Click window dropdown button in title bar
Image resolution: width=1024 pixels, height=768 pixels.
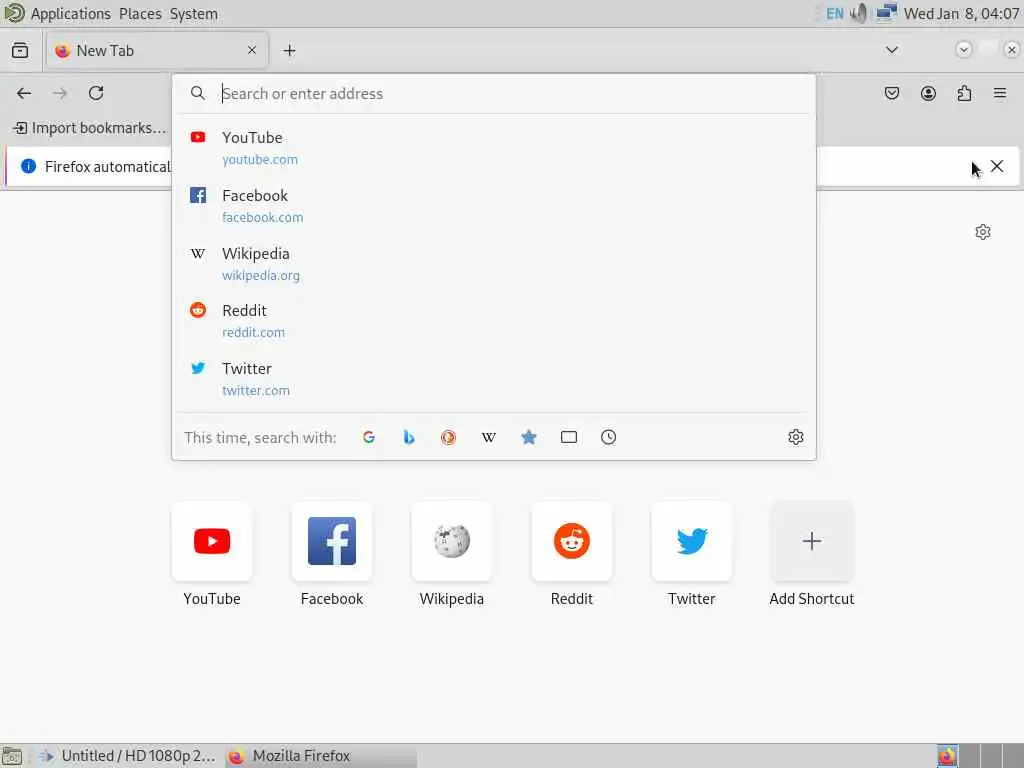(963, 50)
